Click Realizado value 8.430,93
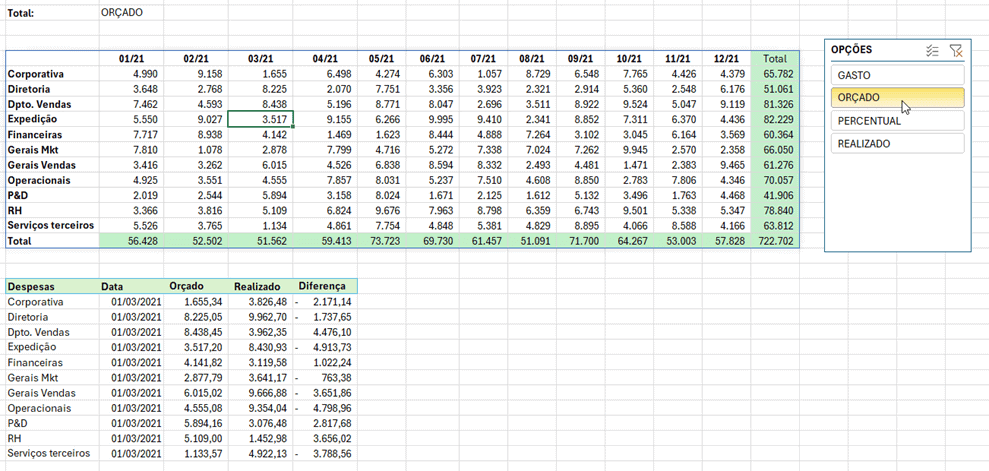Image resolution: width=989 pixels, height=471 pixels. tap(260, 347)
